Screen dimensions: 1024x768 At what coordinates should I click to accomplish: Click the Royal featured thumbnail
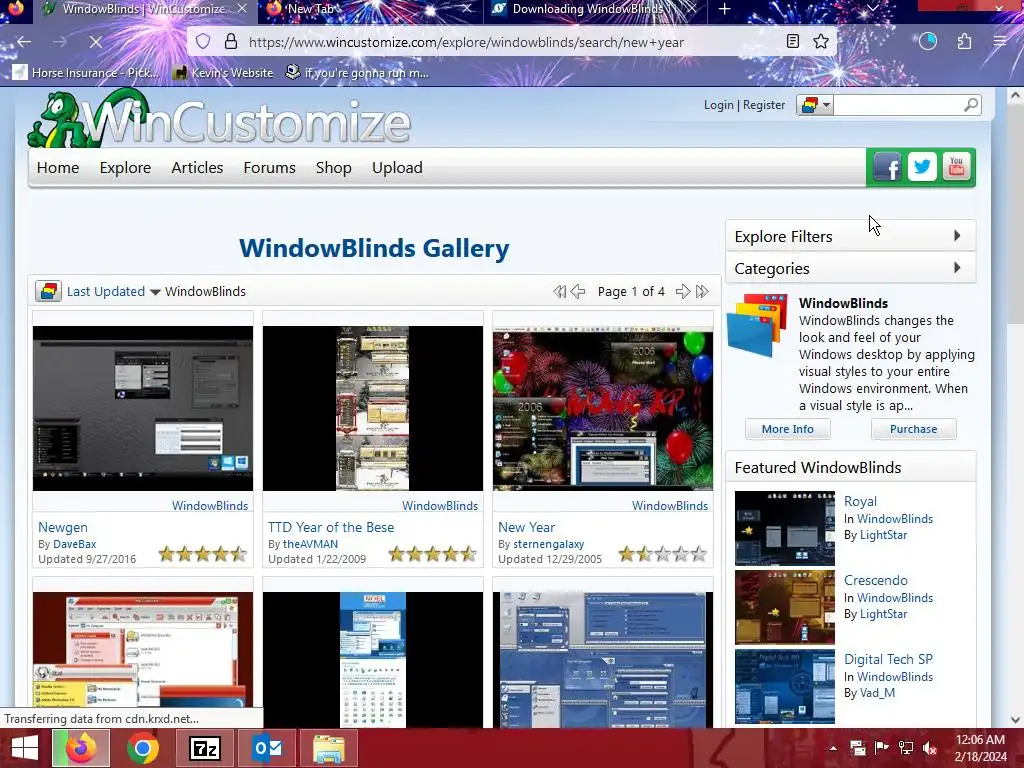[x=784, y=528]
